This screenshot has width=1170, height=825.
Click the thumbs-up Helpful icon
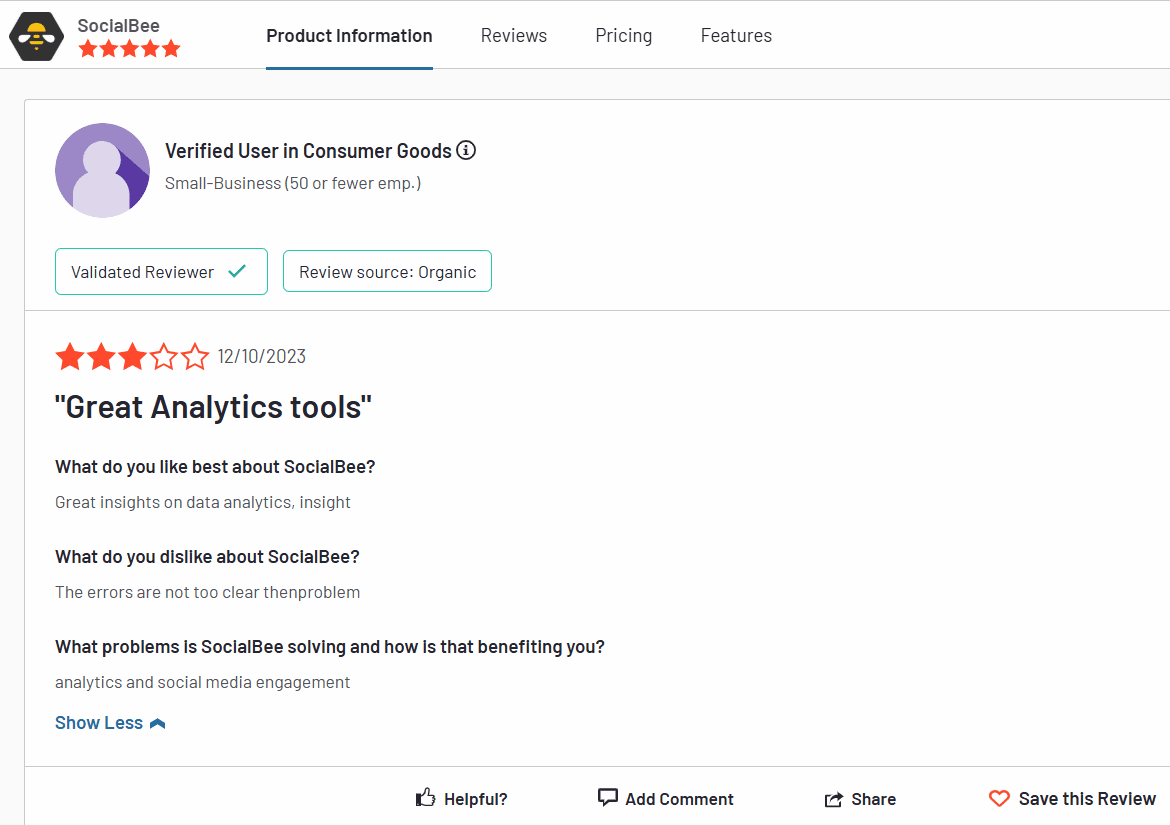[x=426, y=798]
